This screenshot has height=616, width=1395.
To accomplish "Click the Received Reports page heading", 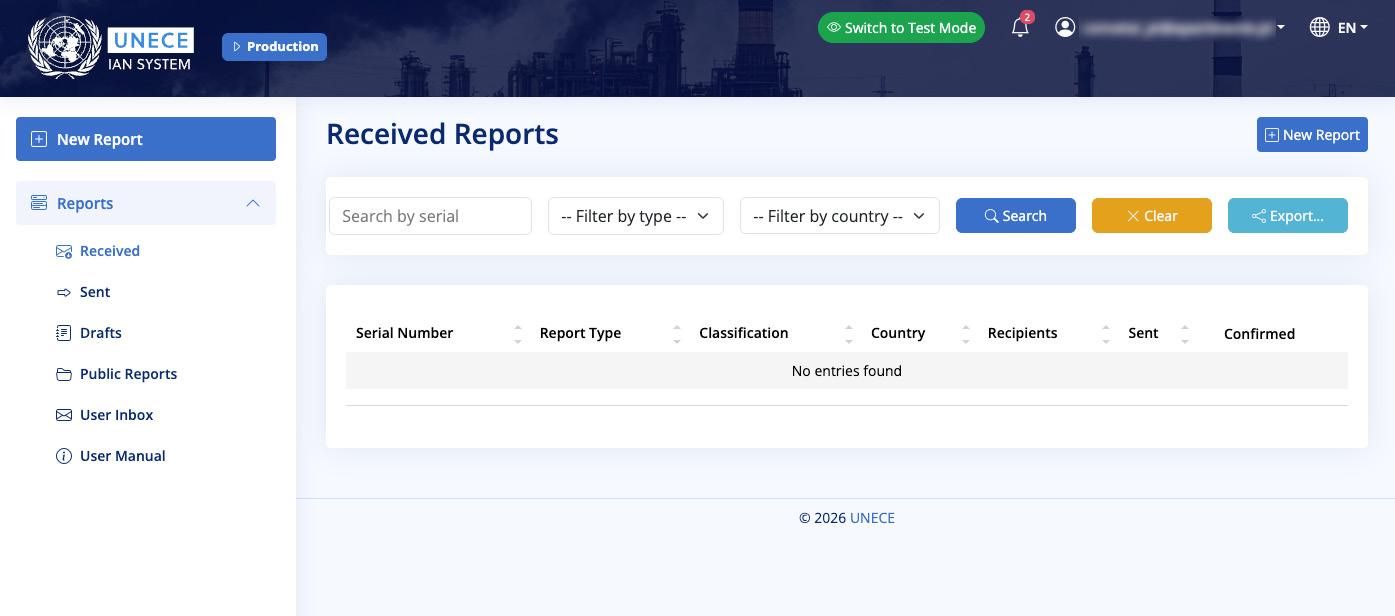I will tap(442, 134).
